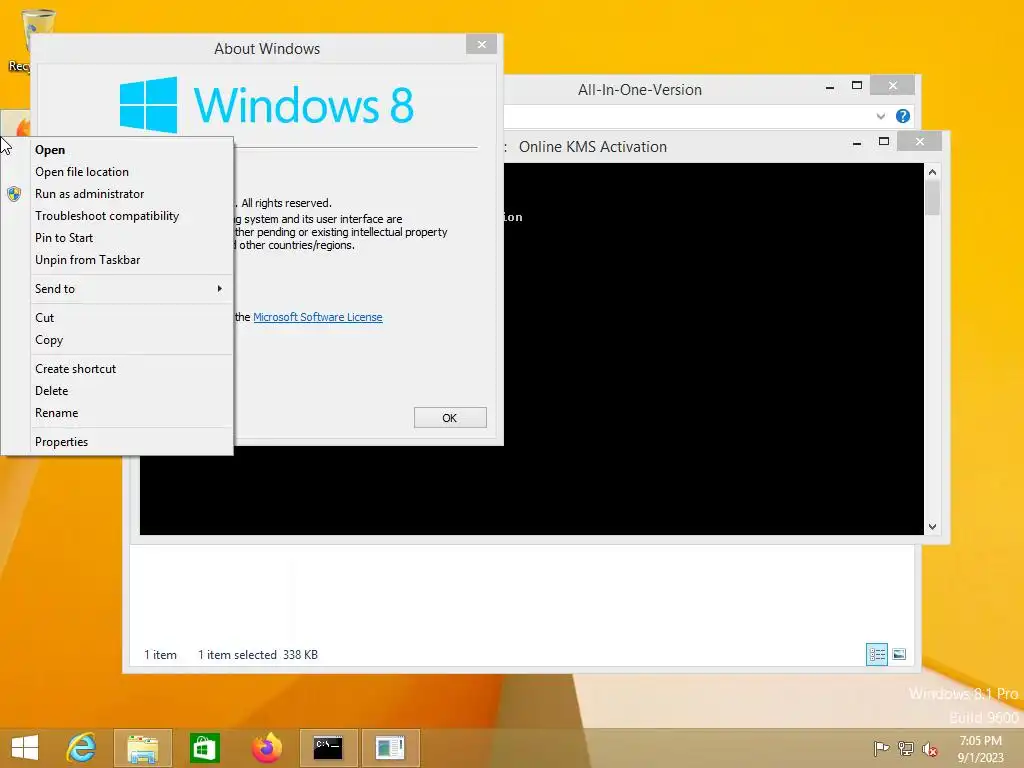Open help in All-In-One-Version window
Viewport: 1024px width, 768px height.
tap(903, 116)
